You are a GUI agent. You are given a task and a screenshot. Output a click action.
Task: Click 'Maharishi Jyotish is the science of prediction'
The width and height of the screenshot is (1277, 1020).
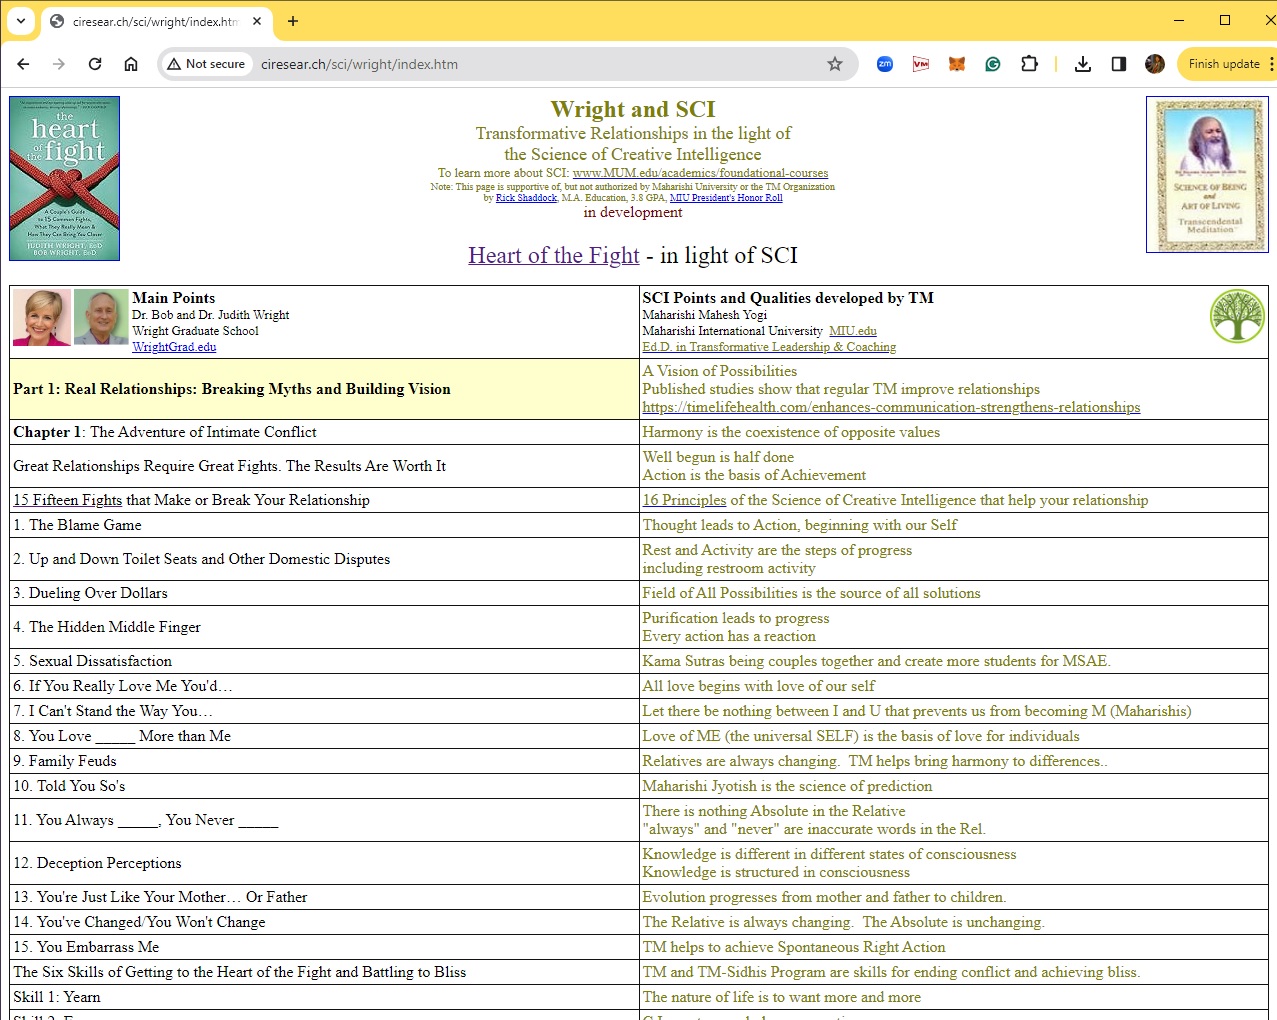coord(787,786)
